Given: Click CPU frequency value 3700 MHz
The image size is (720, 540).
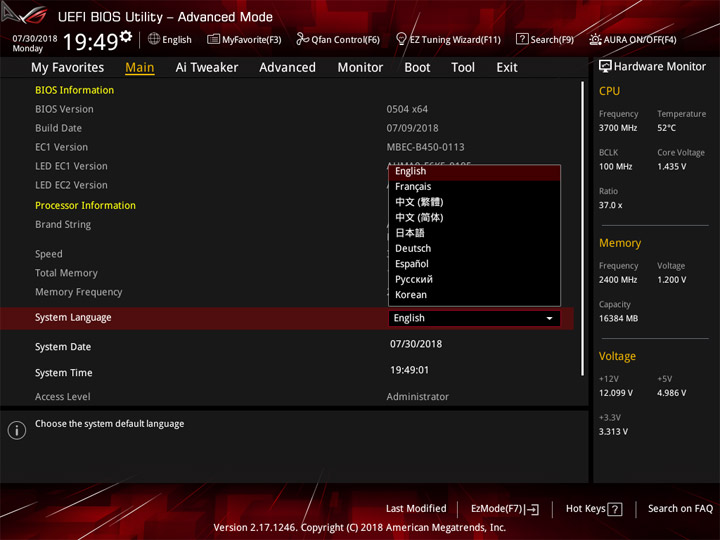Looking at the screenshot, I should click(618, 128).
